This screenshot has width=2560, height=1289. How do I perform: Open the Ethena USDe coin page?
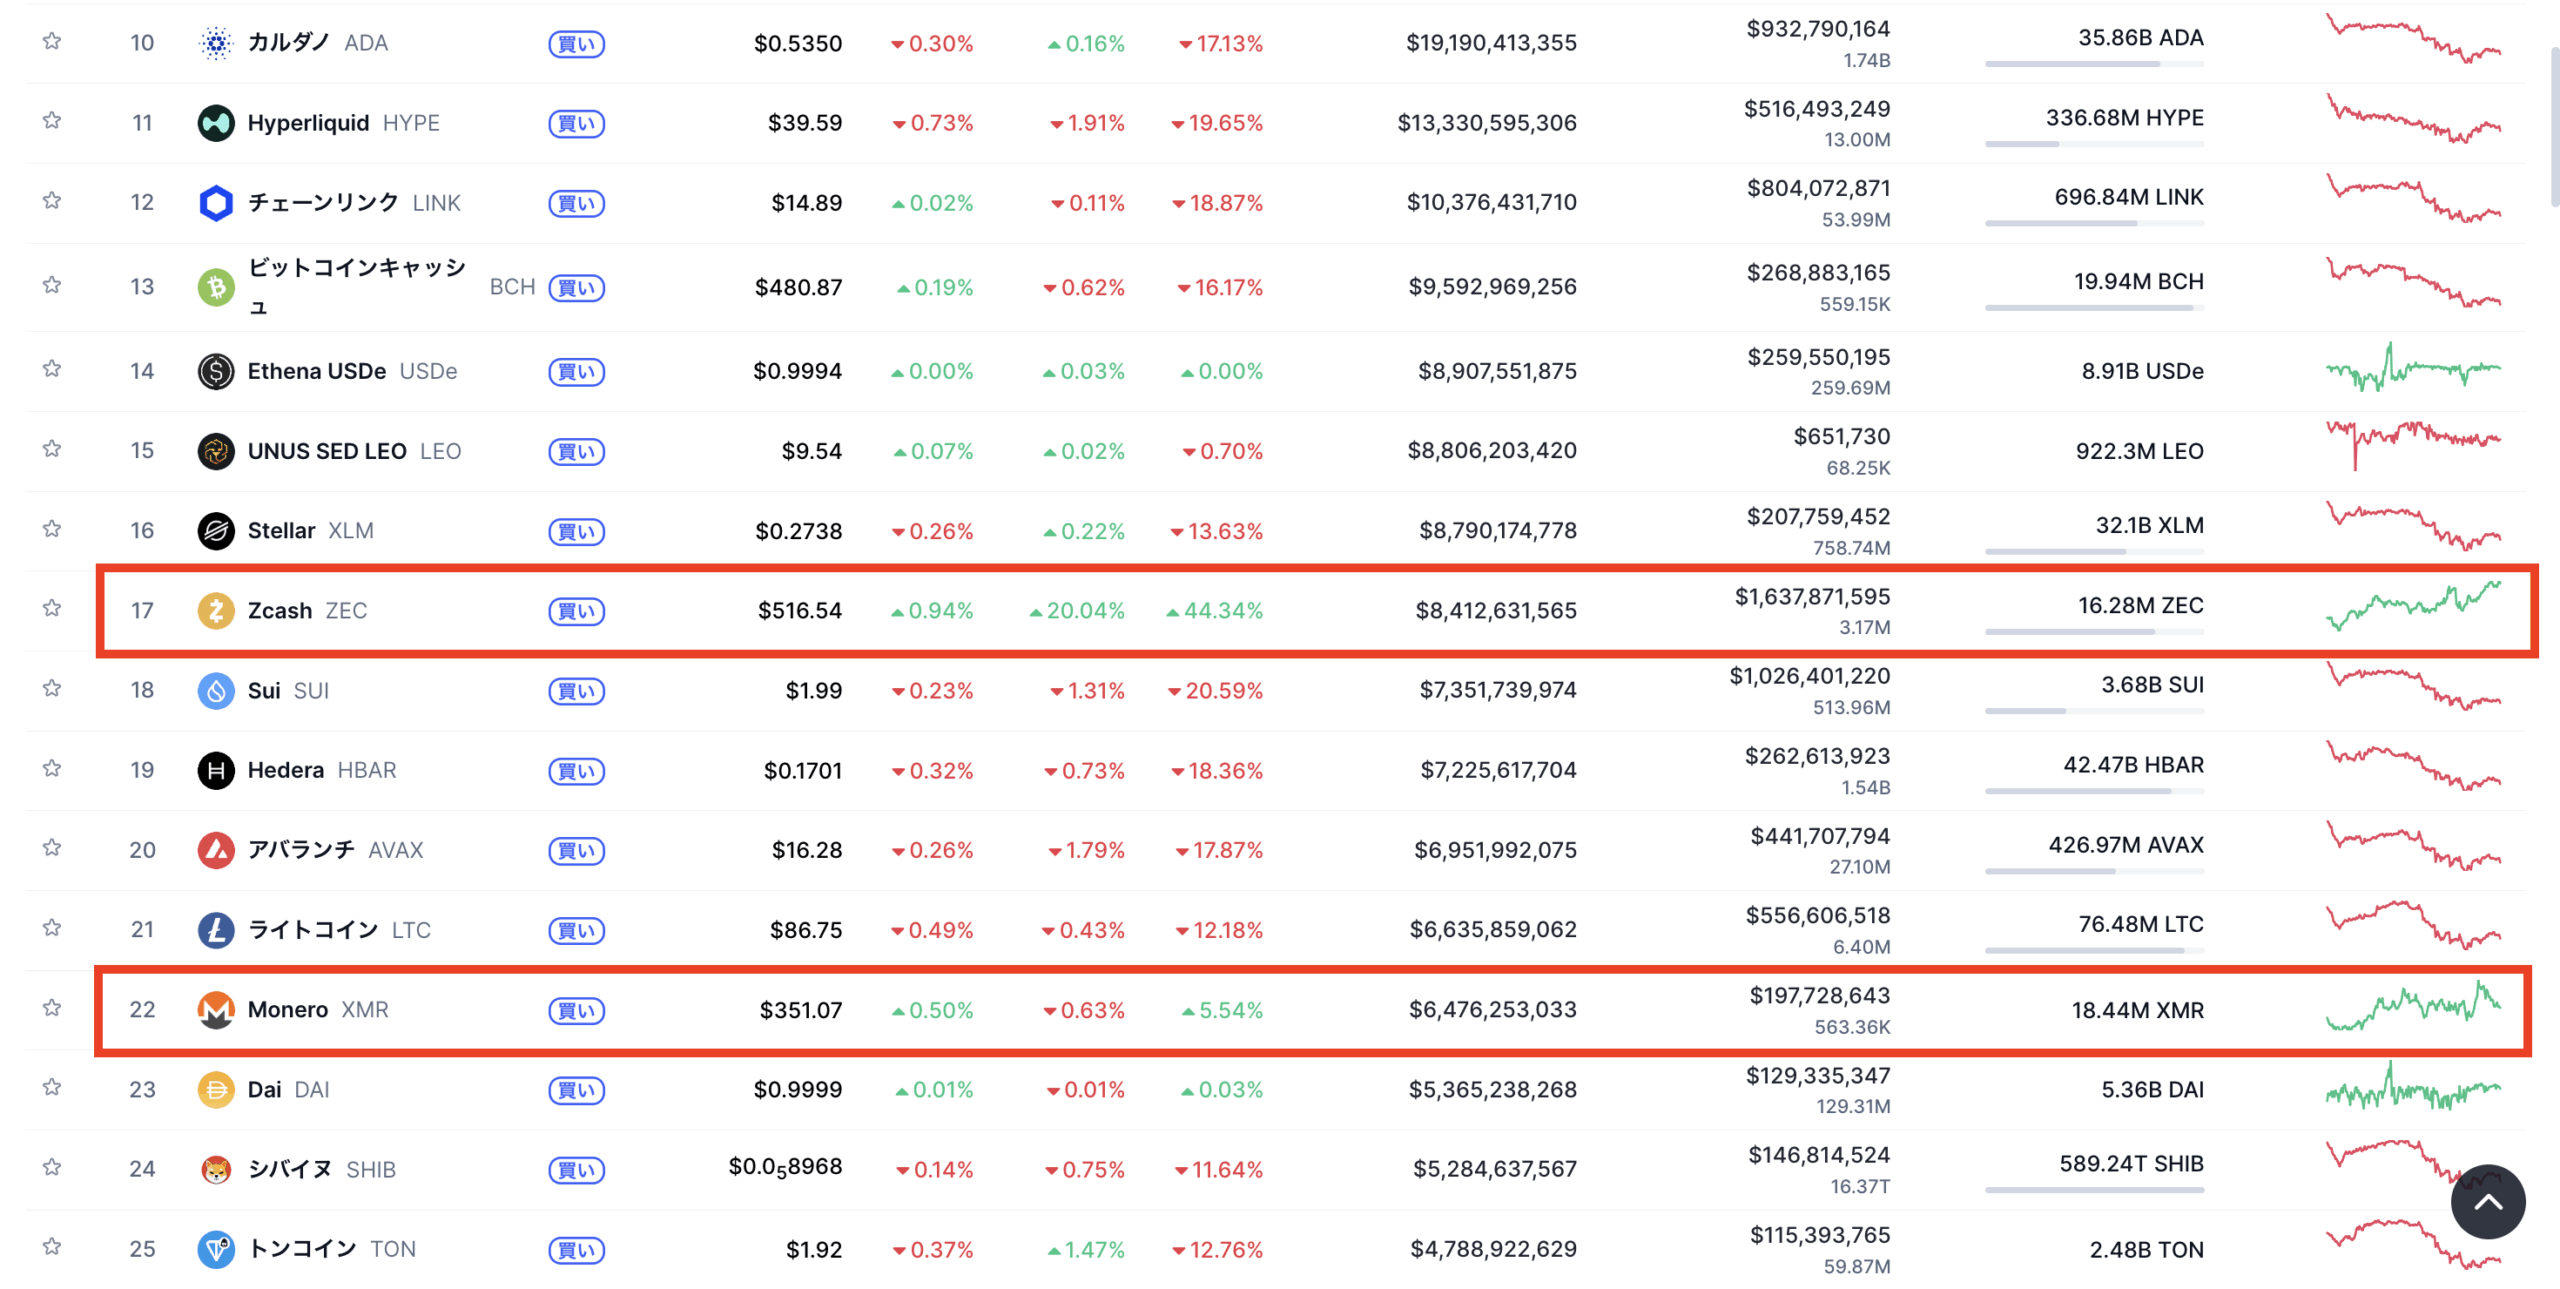316,371
